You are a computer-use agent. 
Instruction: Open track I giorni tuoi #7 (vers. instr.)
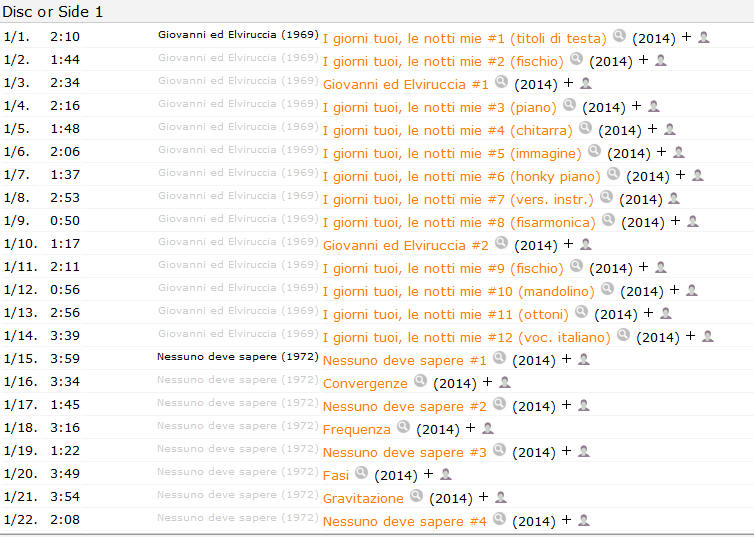(458, 200)
